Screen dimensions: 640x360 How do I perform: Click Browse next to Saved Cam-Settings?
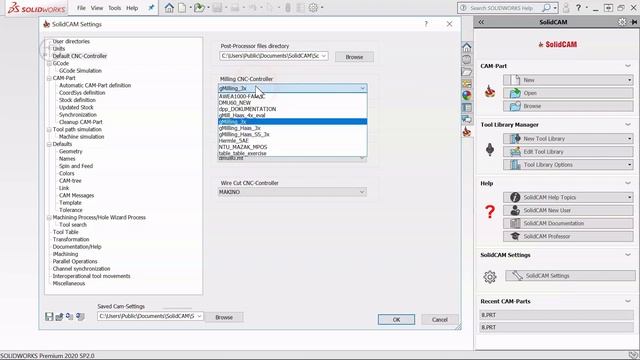tap(224, 317)
